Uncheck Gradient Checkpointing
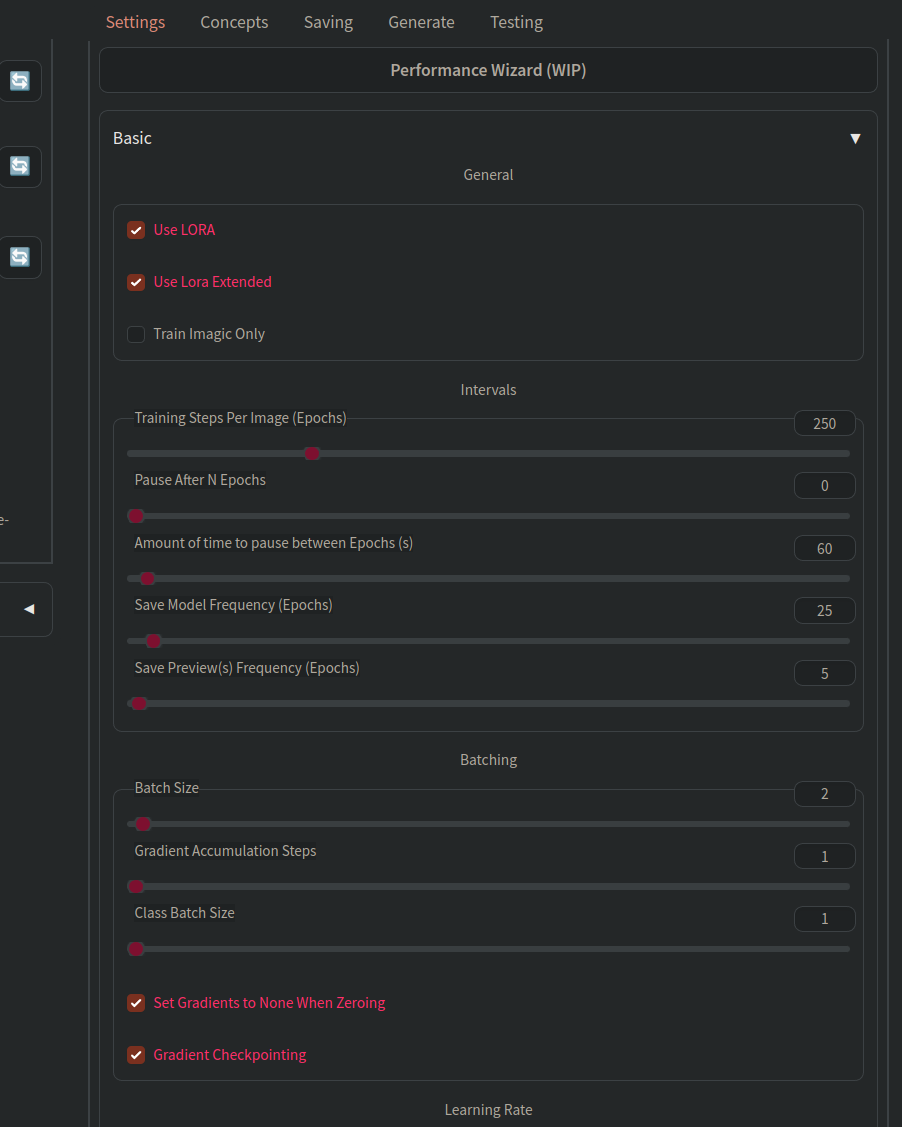 pos(136,1054)
